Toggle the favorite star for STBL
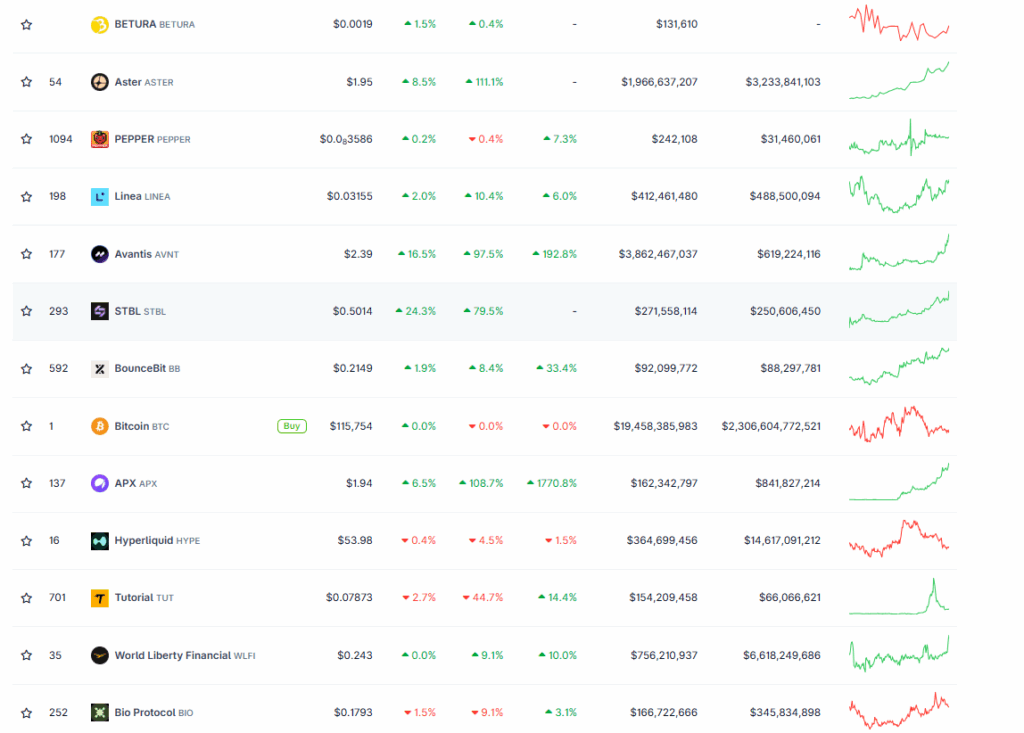This screenshot has width=1024, height=733. [26, 311]
